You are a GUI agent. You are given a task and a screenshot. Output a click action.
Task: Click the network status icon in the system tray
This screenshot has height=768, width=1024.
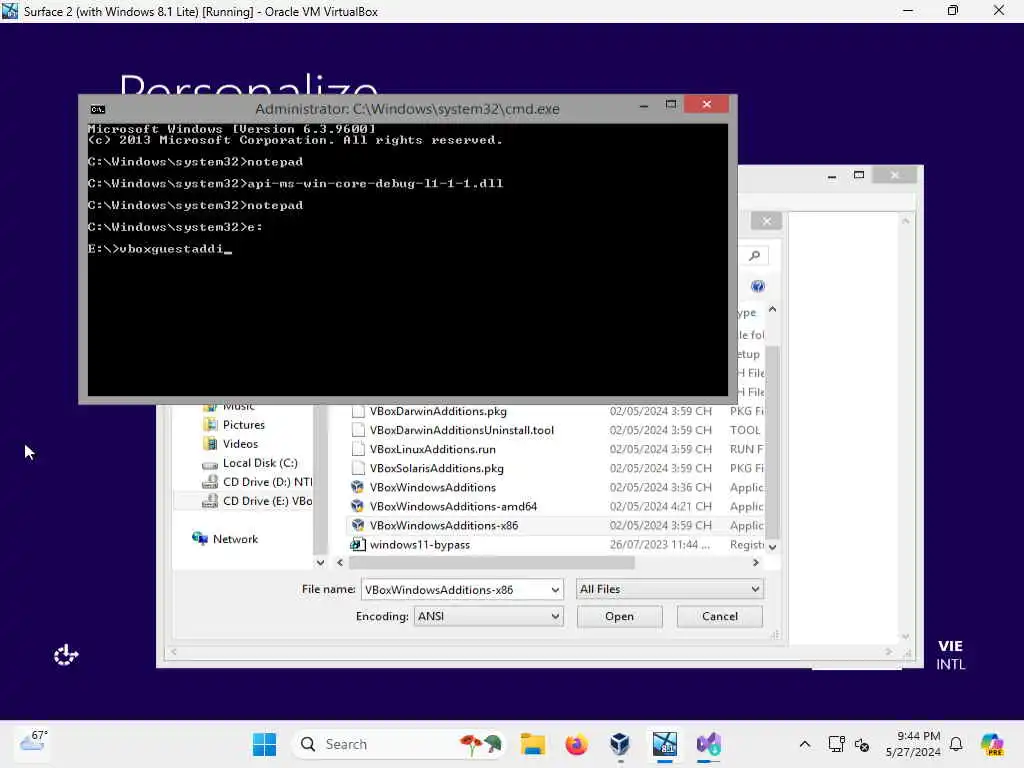pos(836,744)
